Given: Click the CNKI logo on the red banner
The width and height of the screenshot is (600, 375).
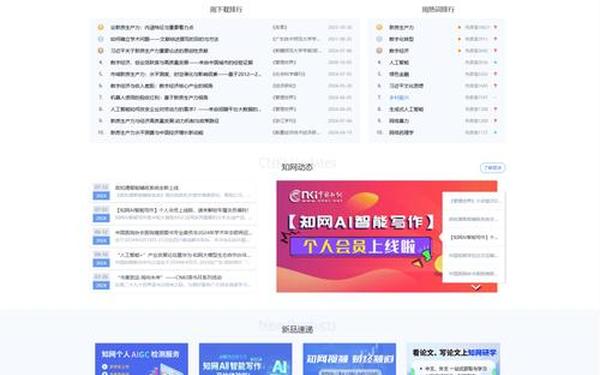Looking at the screenshot, I should click(315, 196).
